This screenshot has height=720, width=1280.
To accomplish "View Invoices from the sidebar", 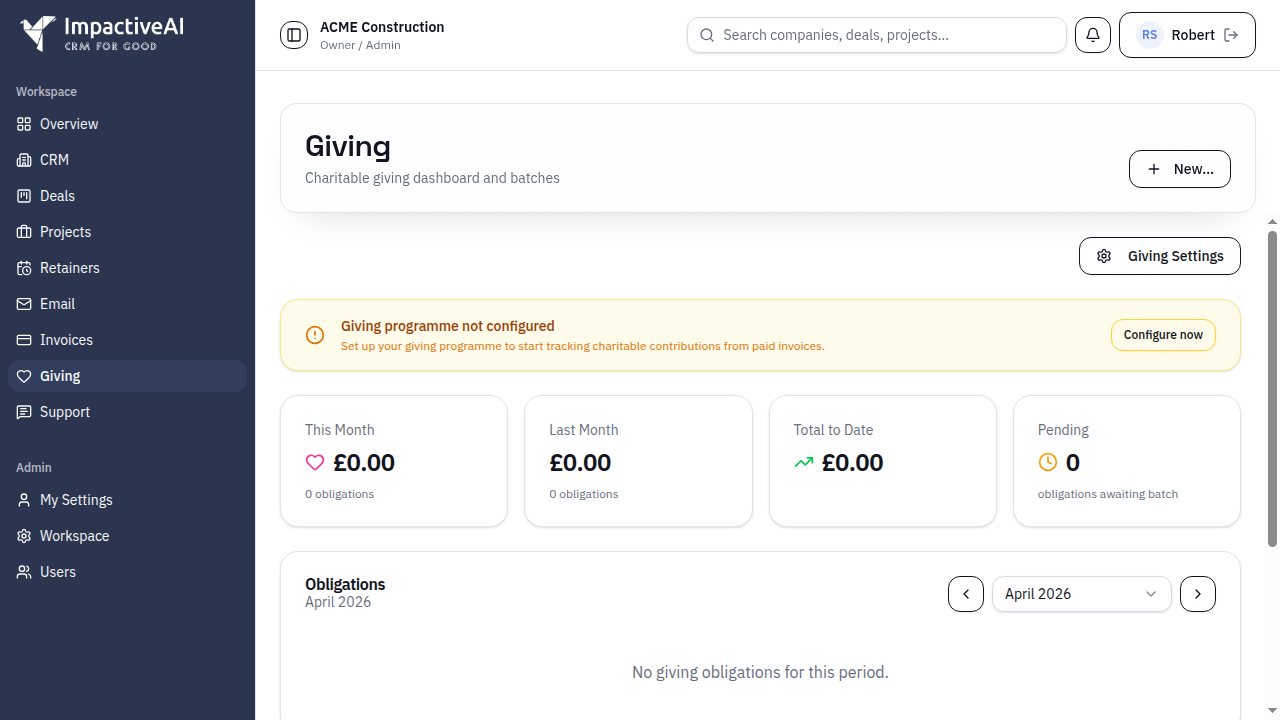I will 66,340.
